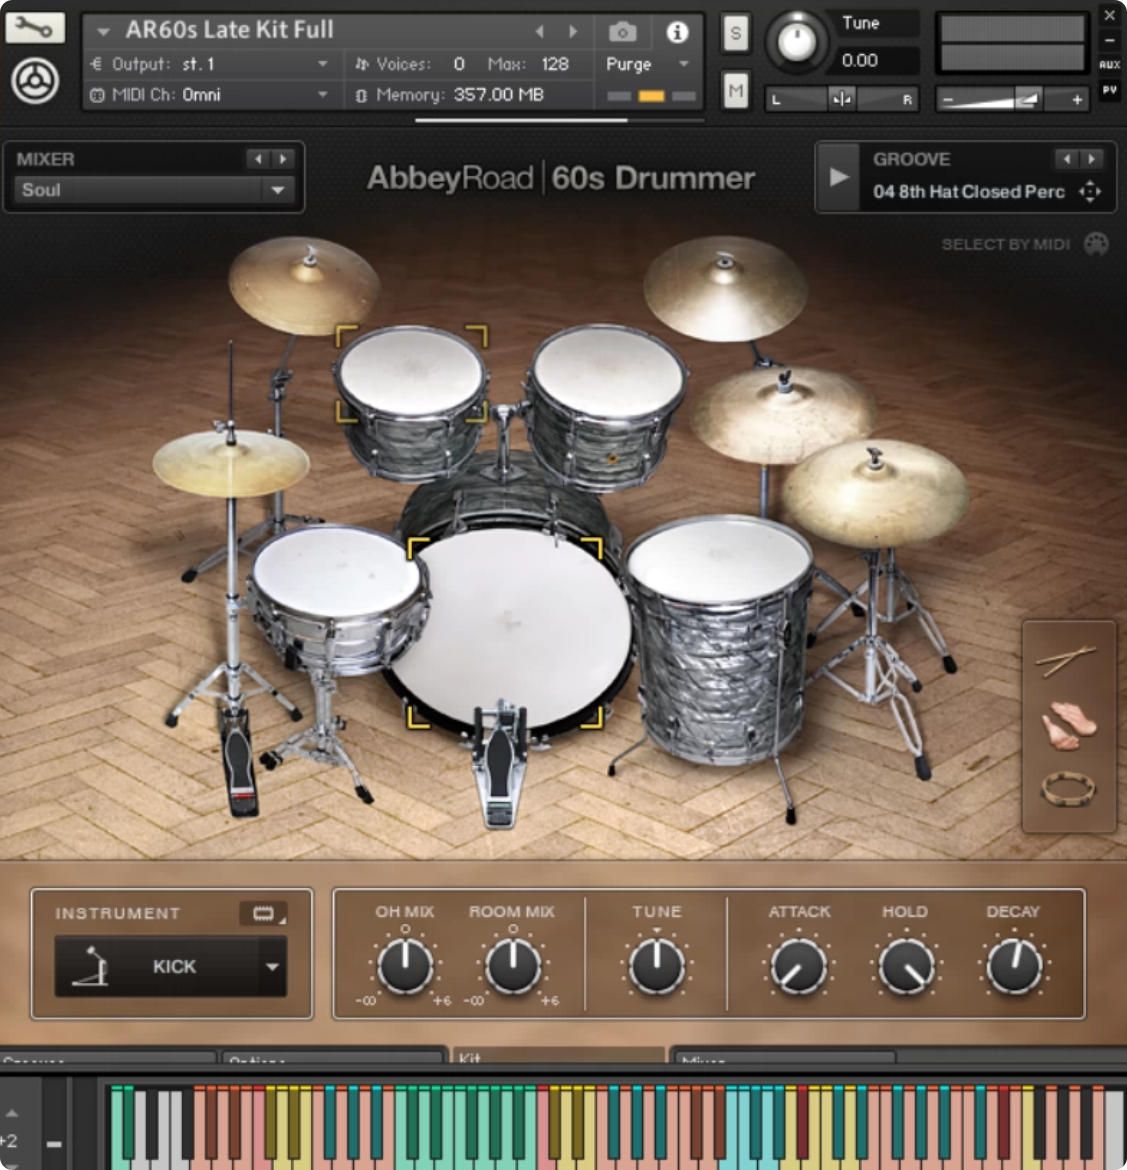Click the Tune value 0.00 field
1127x1170 pixels.
[875, 60]
